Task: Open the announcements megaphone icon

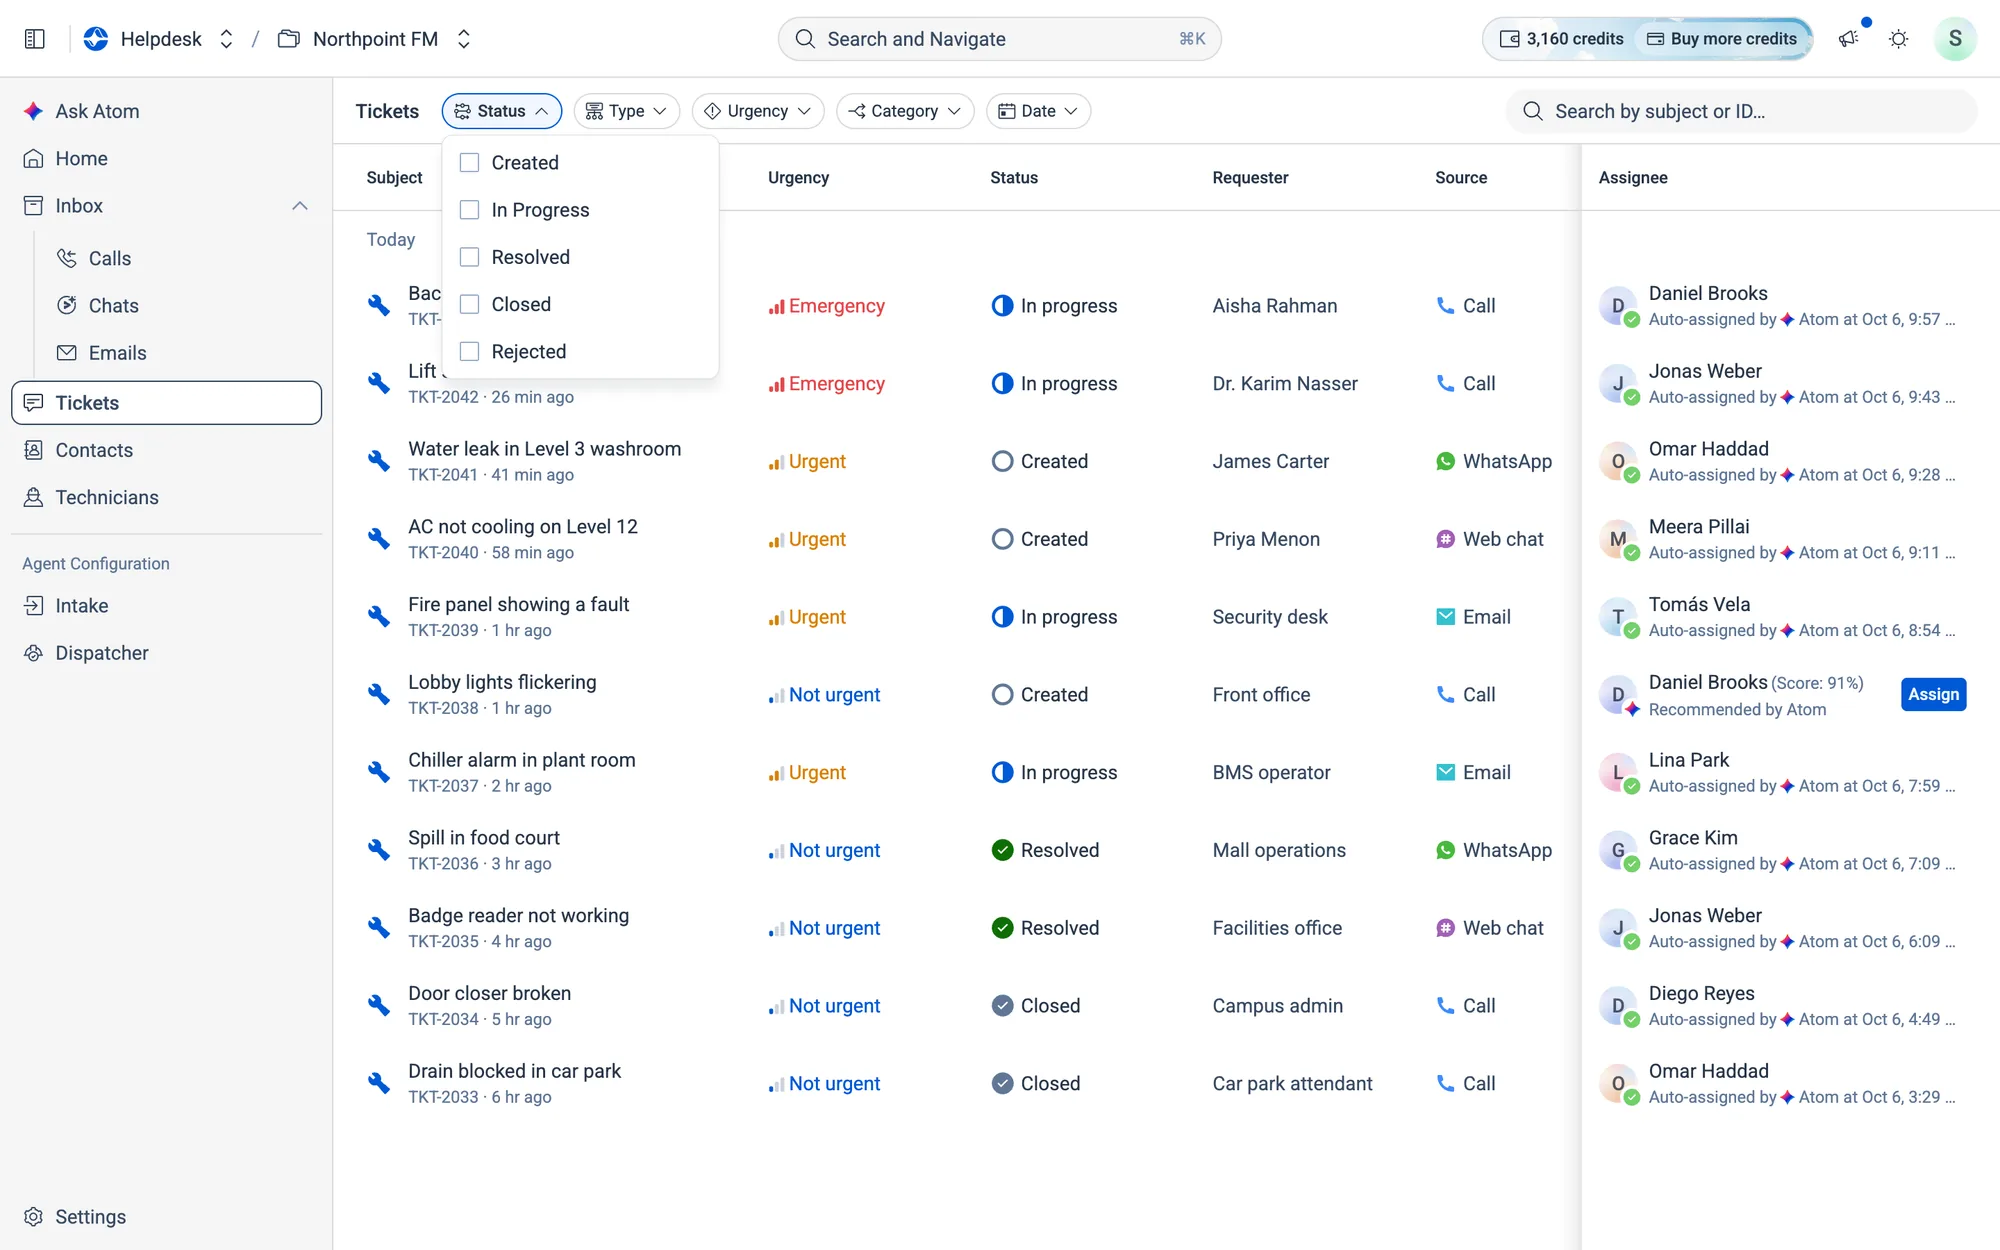Action: (1848, 39)
